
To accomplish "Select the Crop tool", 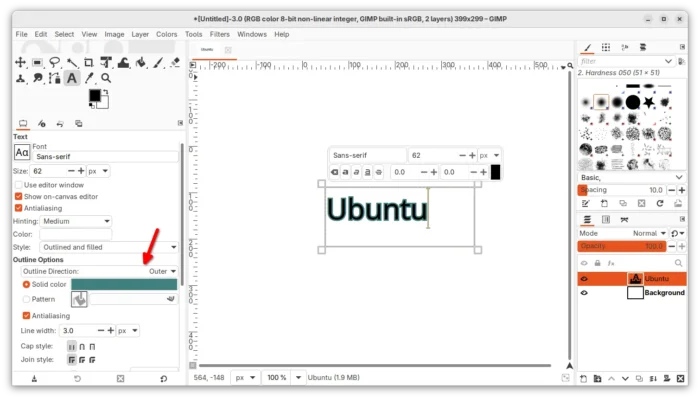I will pyautogui.click(x=88, y=62).
